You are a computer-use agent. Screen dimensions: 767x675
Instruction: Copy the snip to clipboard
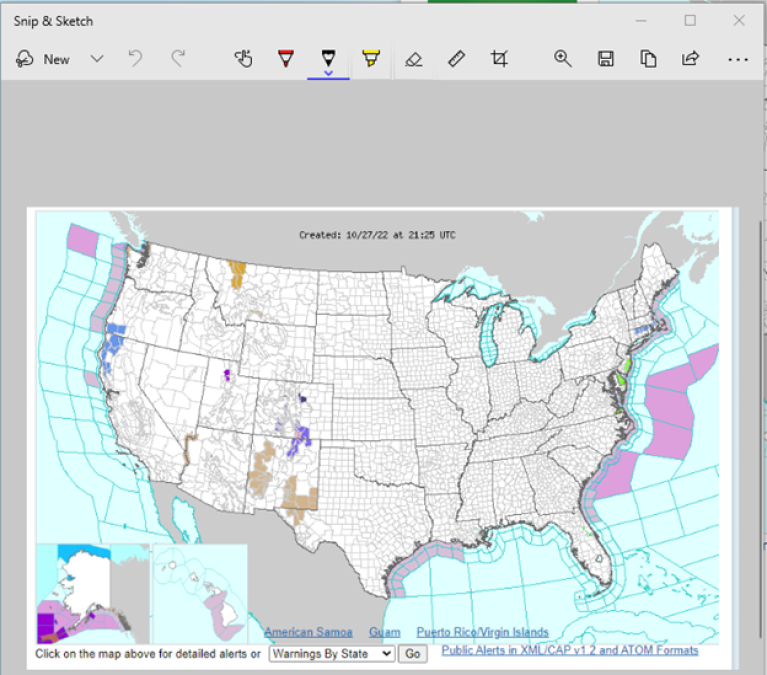tap(648, 59)
